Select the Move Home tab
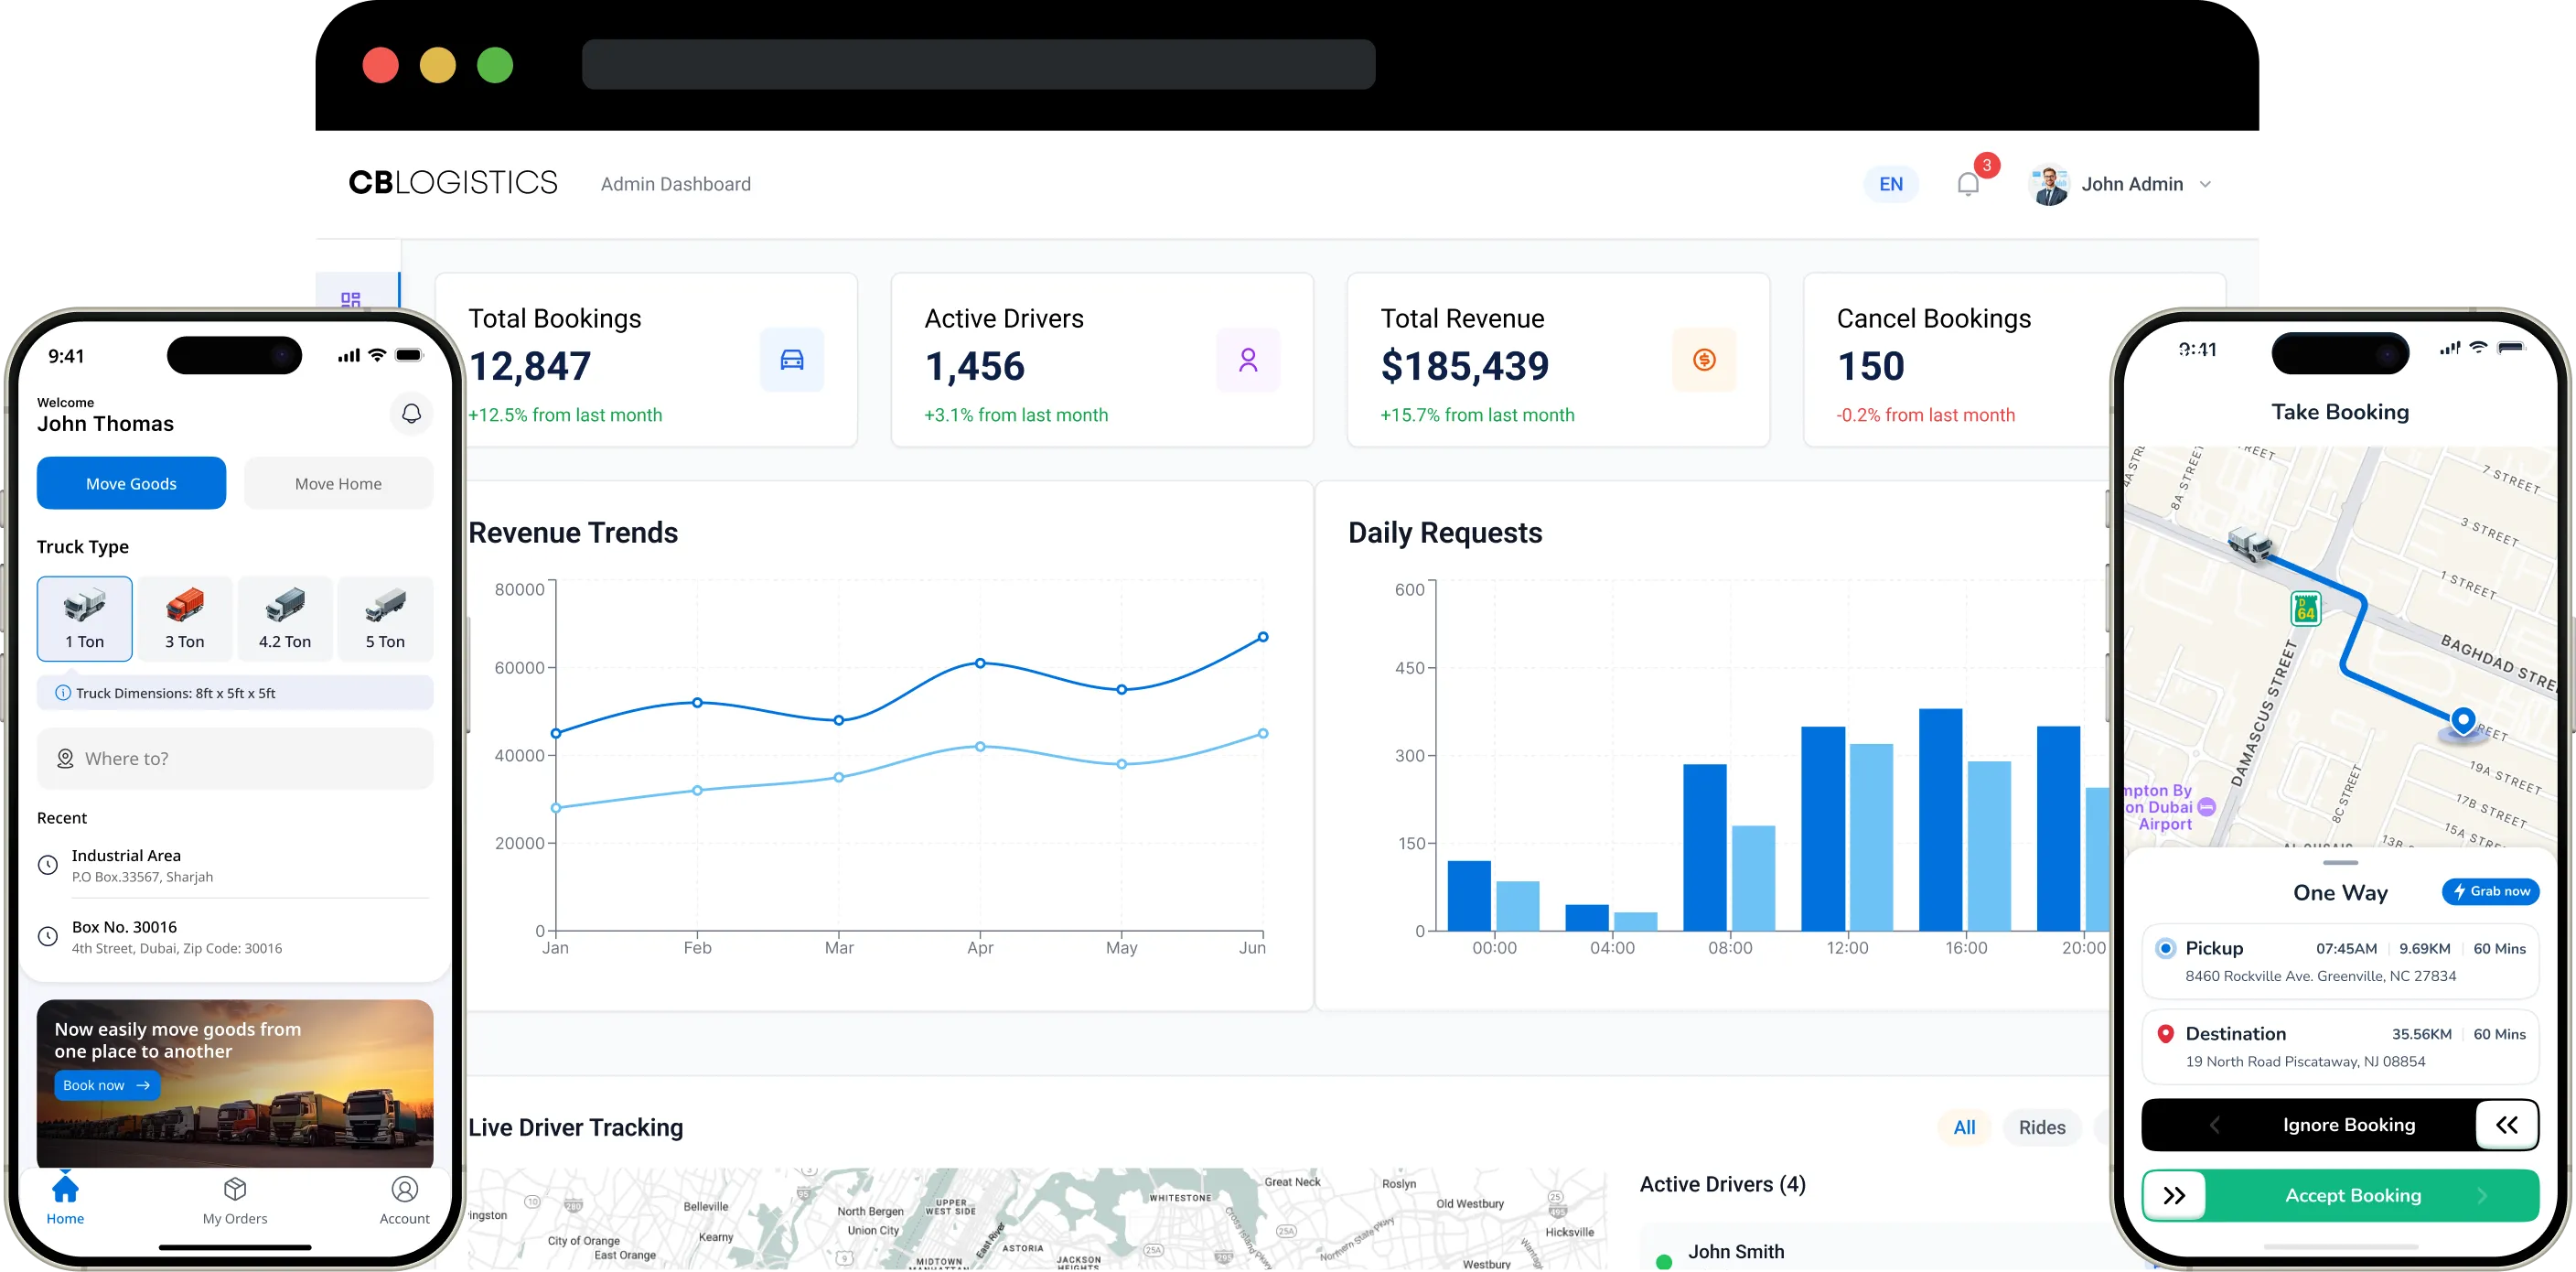 pyautogui.click(x=338, y=483)
